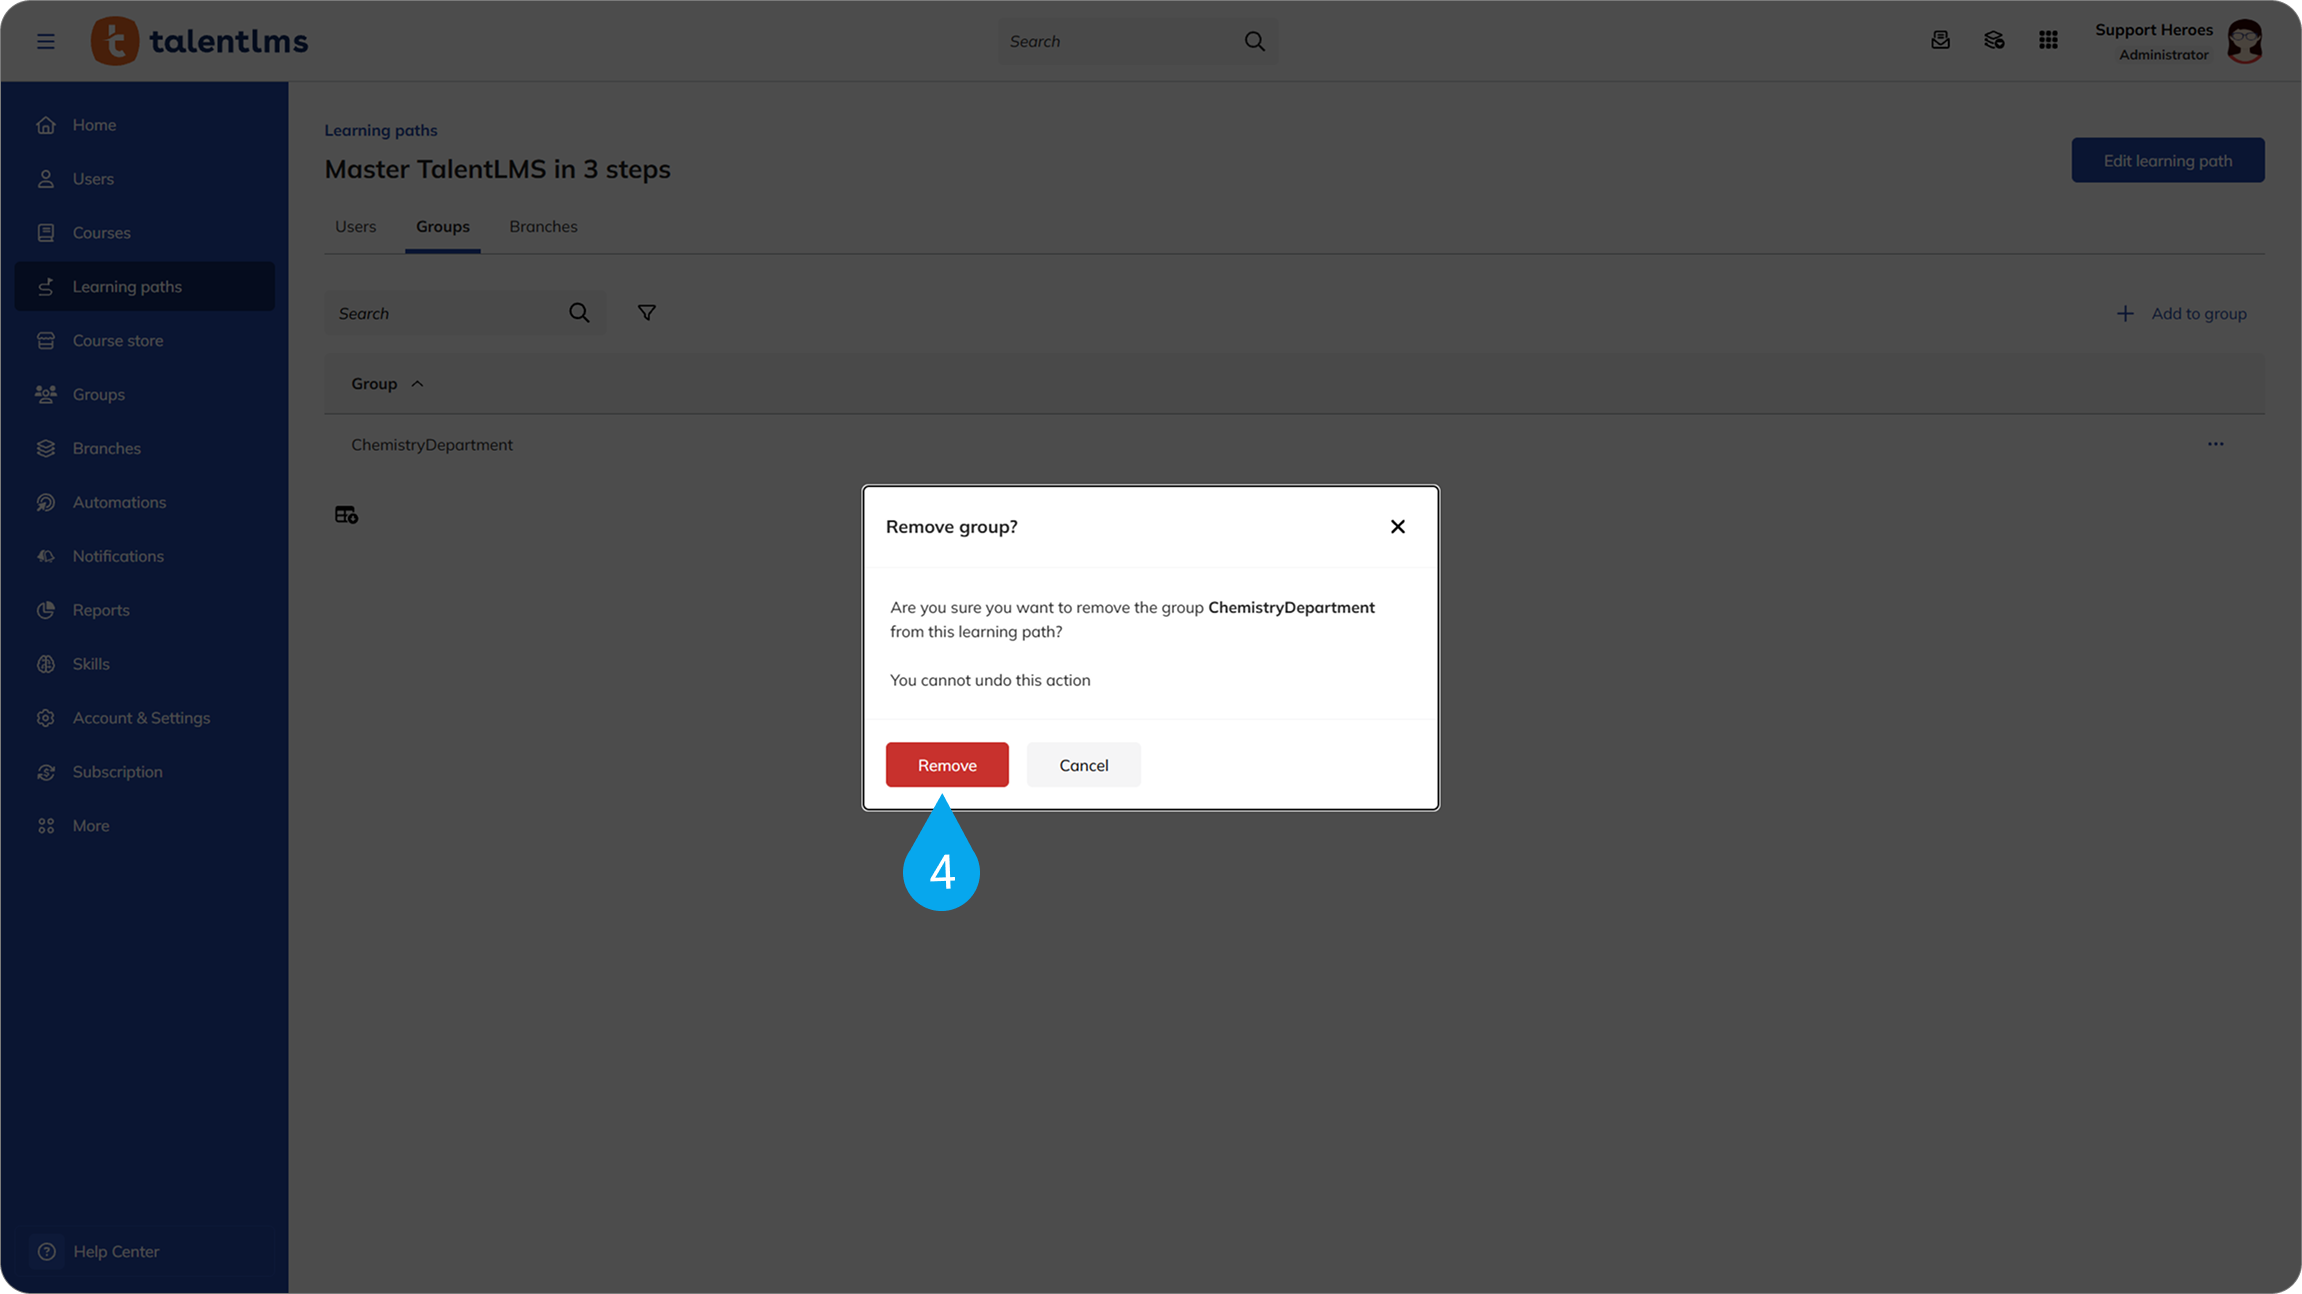Click the Learning paths sidebar icon
The image size is (2302, 1294).
[x=46, y=287]
